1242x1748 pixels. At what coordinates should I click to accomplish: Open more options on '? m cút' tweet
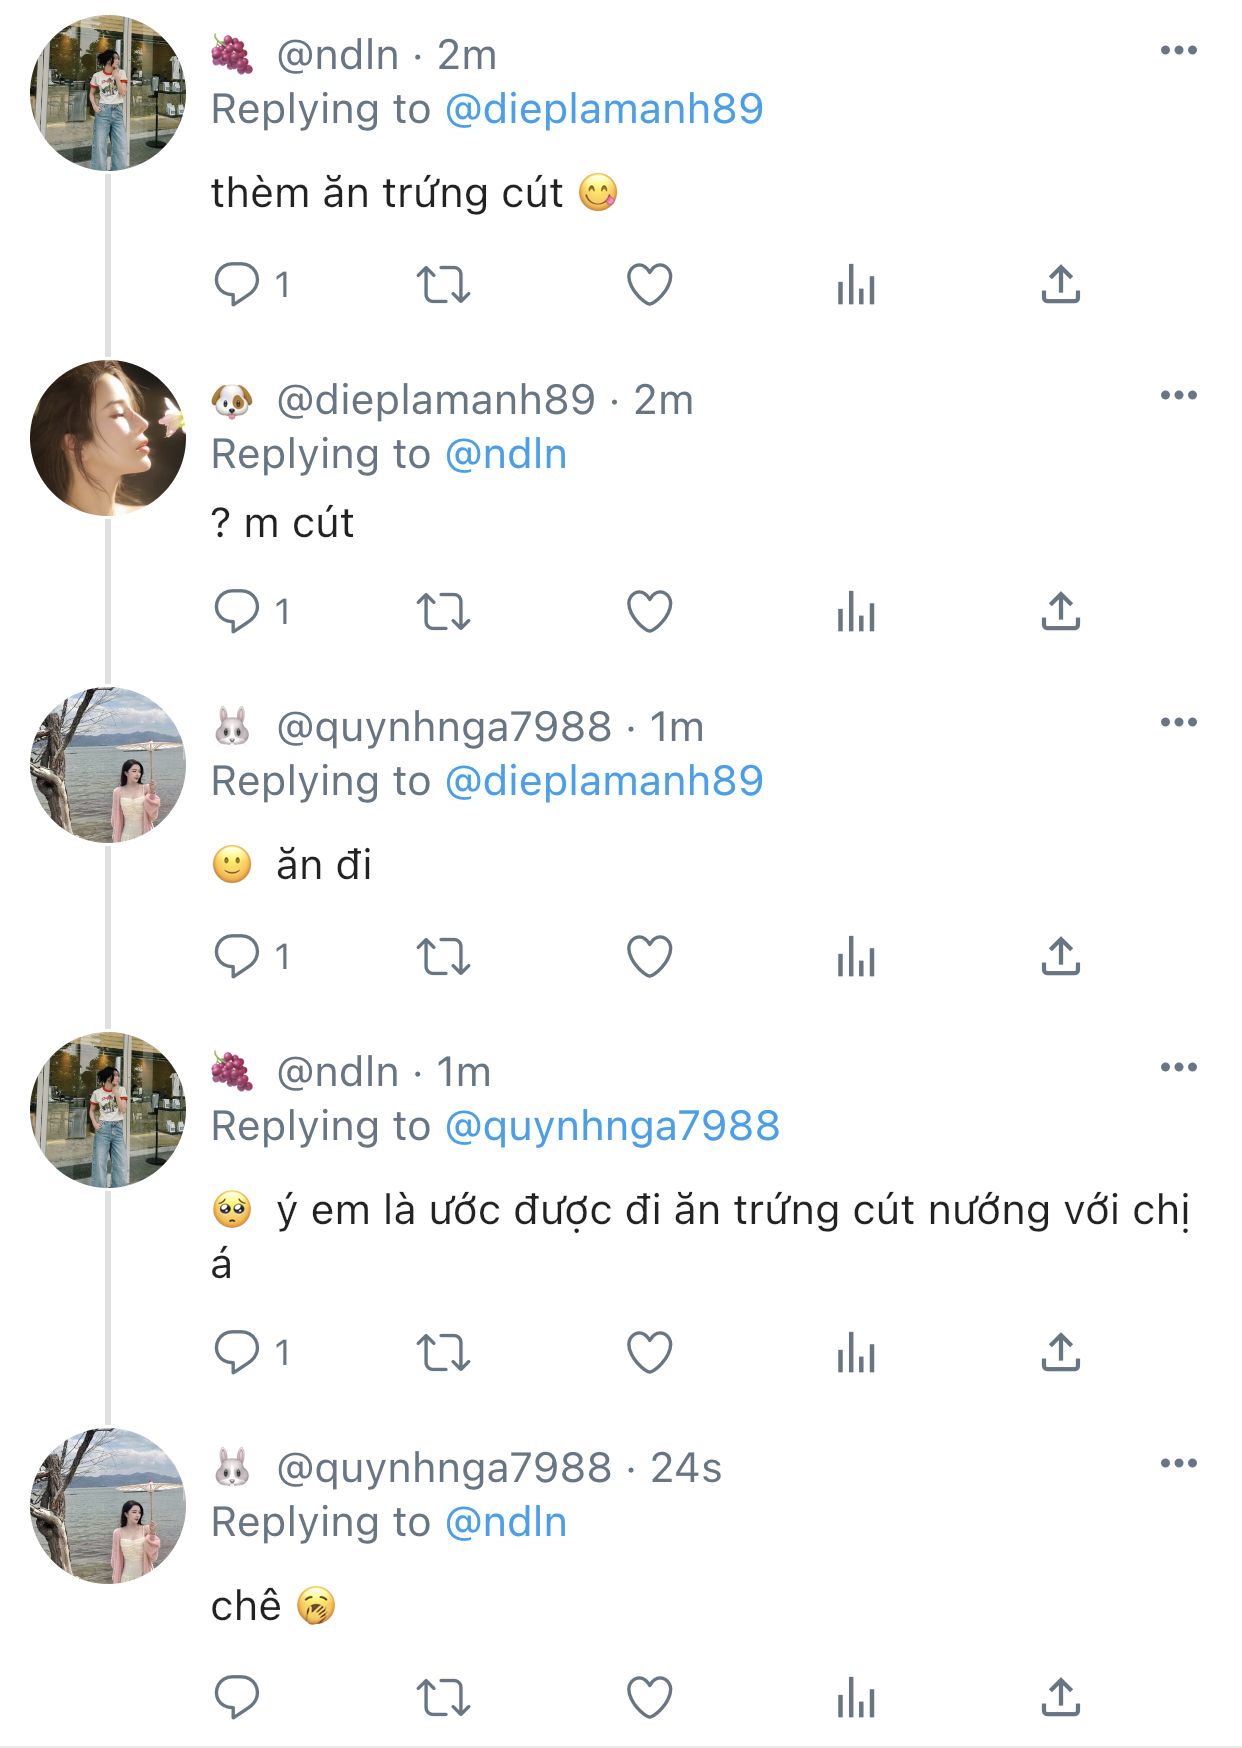tap(1178, 396)
